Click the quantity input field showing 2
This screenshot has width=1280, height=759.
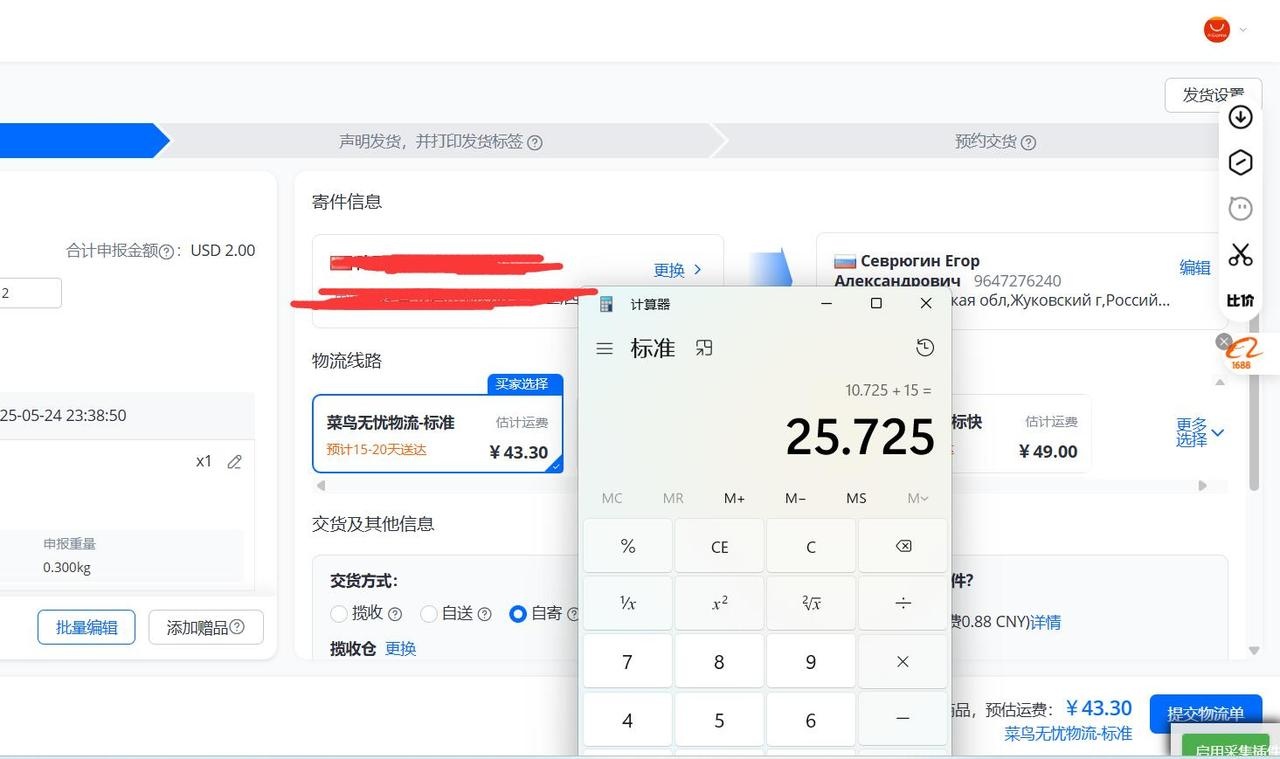[30, 293]
